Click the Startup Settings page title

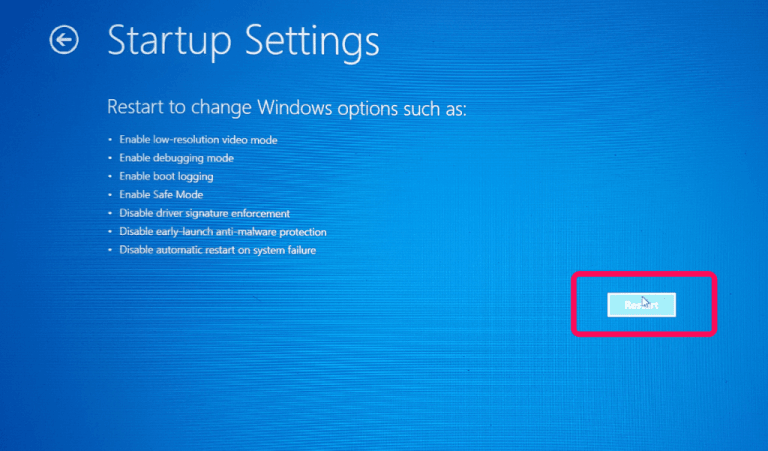pos(243,41)
